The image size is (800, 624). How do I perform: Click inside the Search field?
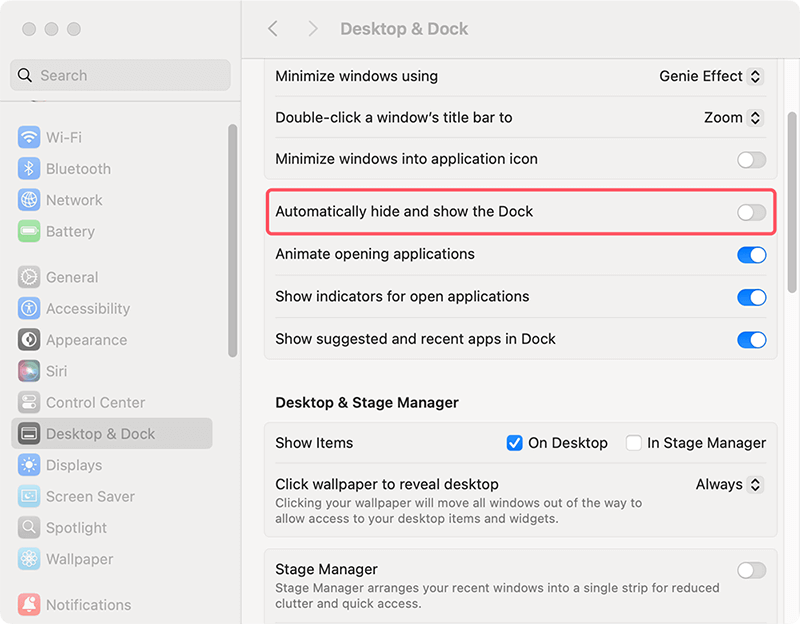pos(120,75)
